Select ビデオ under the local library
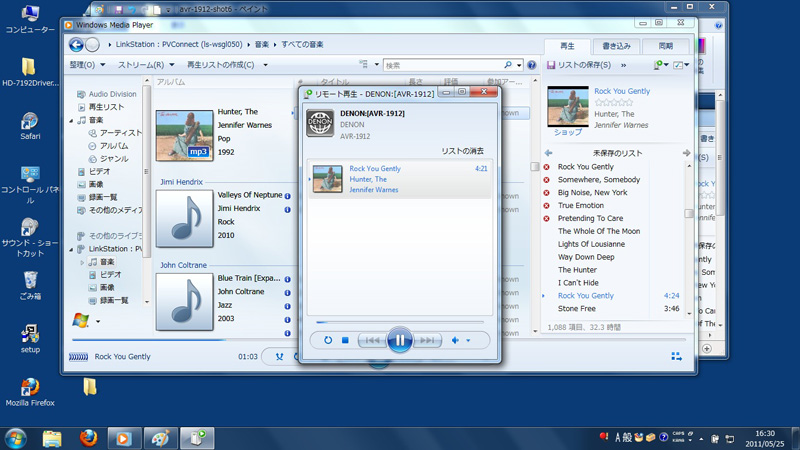 99,171
